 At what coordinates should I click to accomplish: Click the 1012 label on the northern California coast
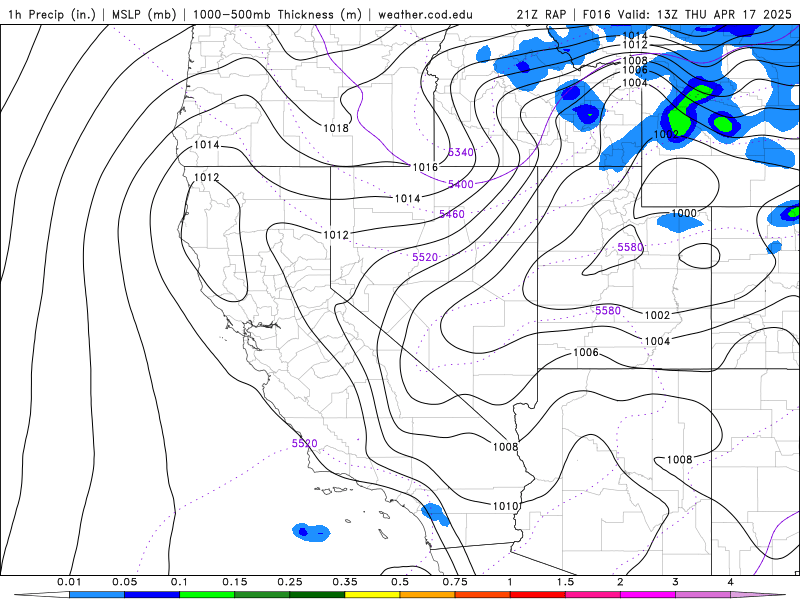(x=207, y=178)
